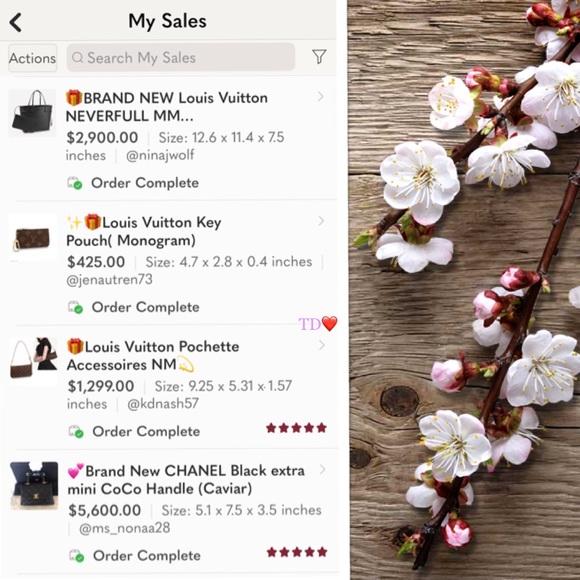Tap the Pochette Accessoires thumbnail

[34, 361]
